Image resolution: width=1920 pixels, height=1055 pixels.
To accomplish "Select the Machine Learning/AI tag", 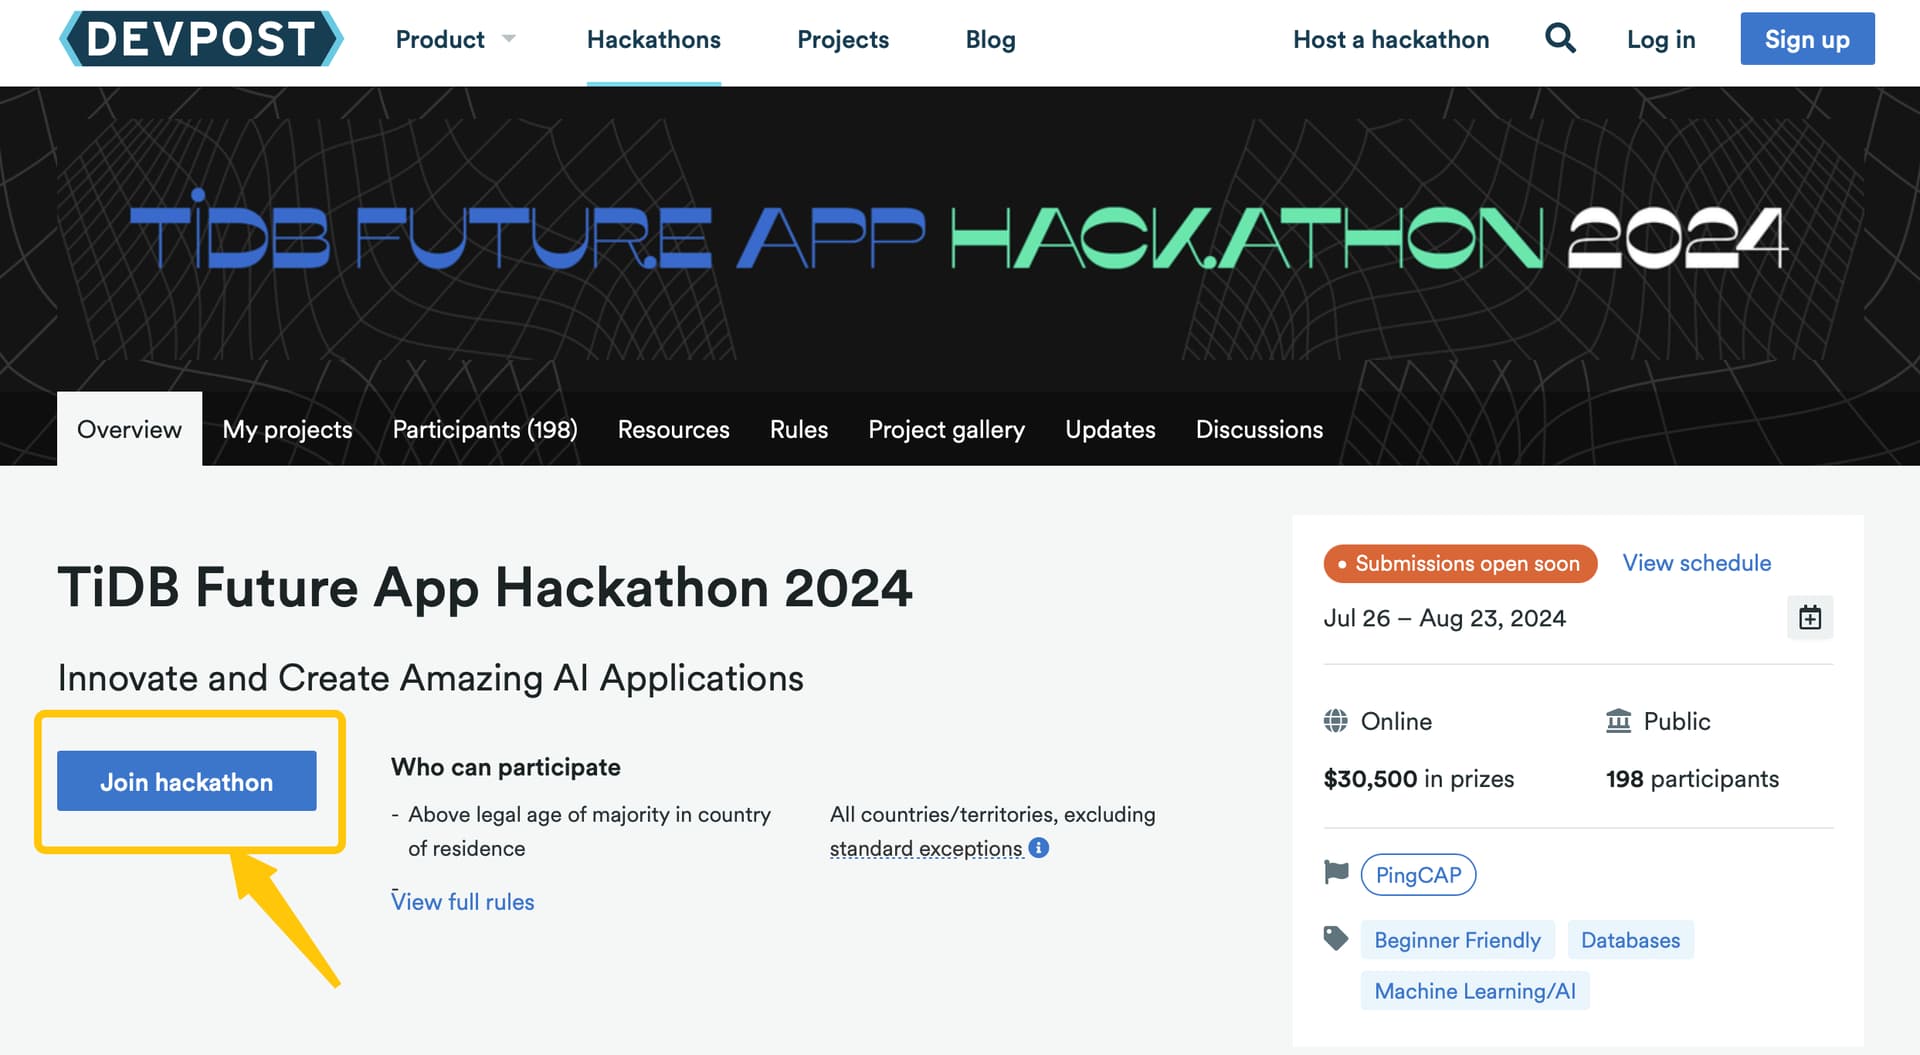I will coord(1475,991).
